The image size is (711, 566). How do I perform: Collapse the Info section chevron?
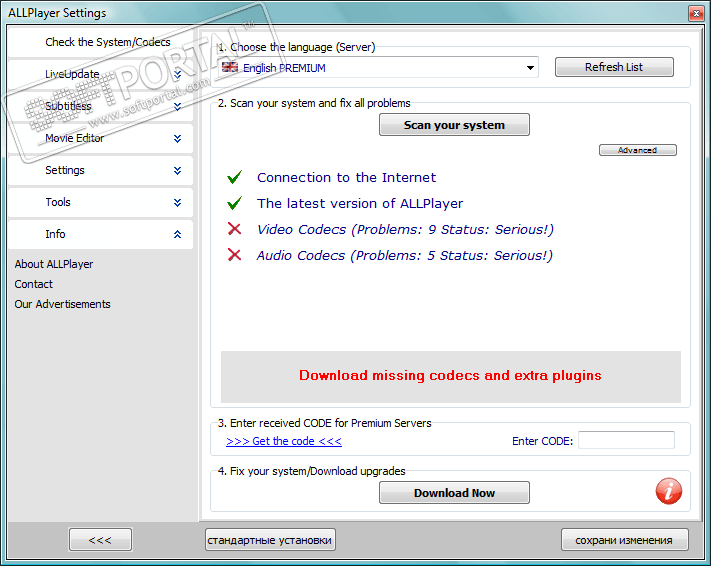177,234
